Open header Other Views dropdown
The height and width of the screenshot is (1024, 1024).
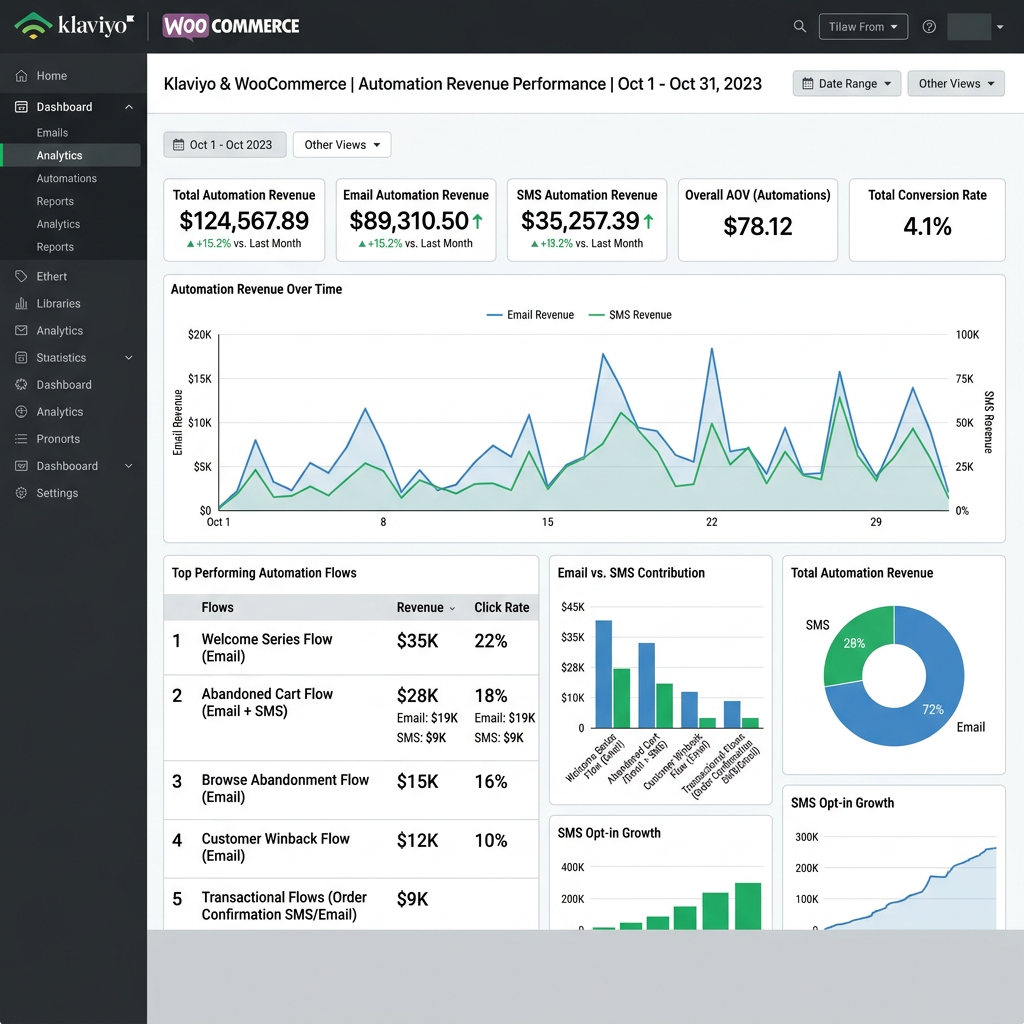coord(956,84)
